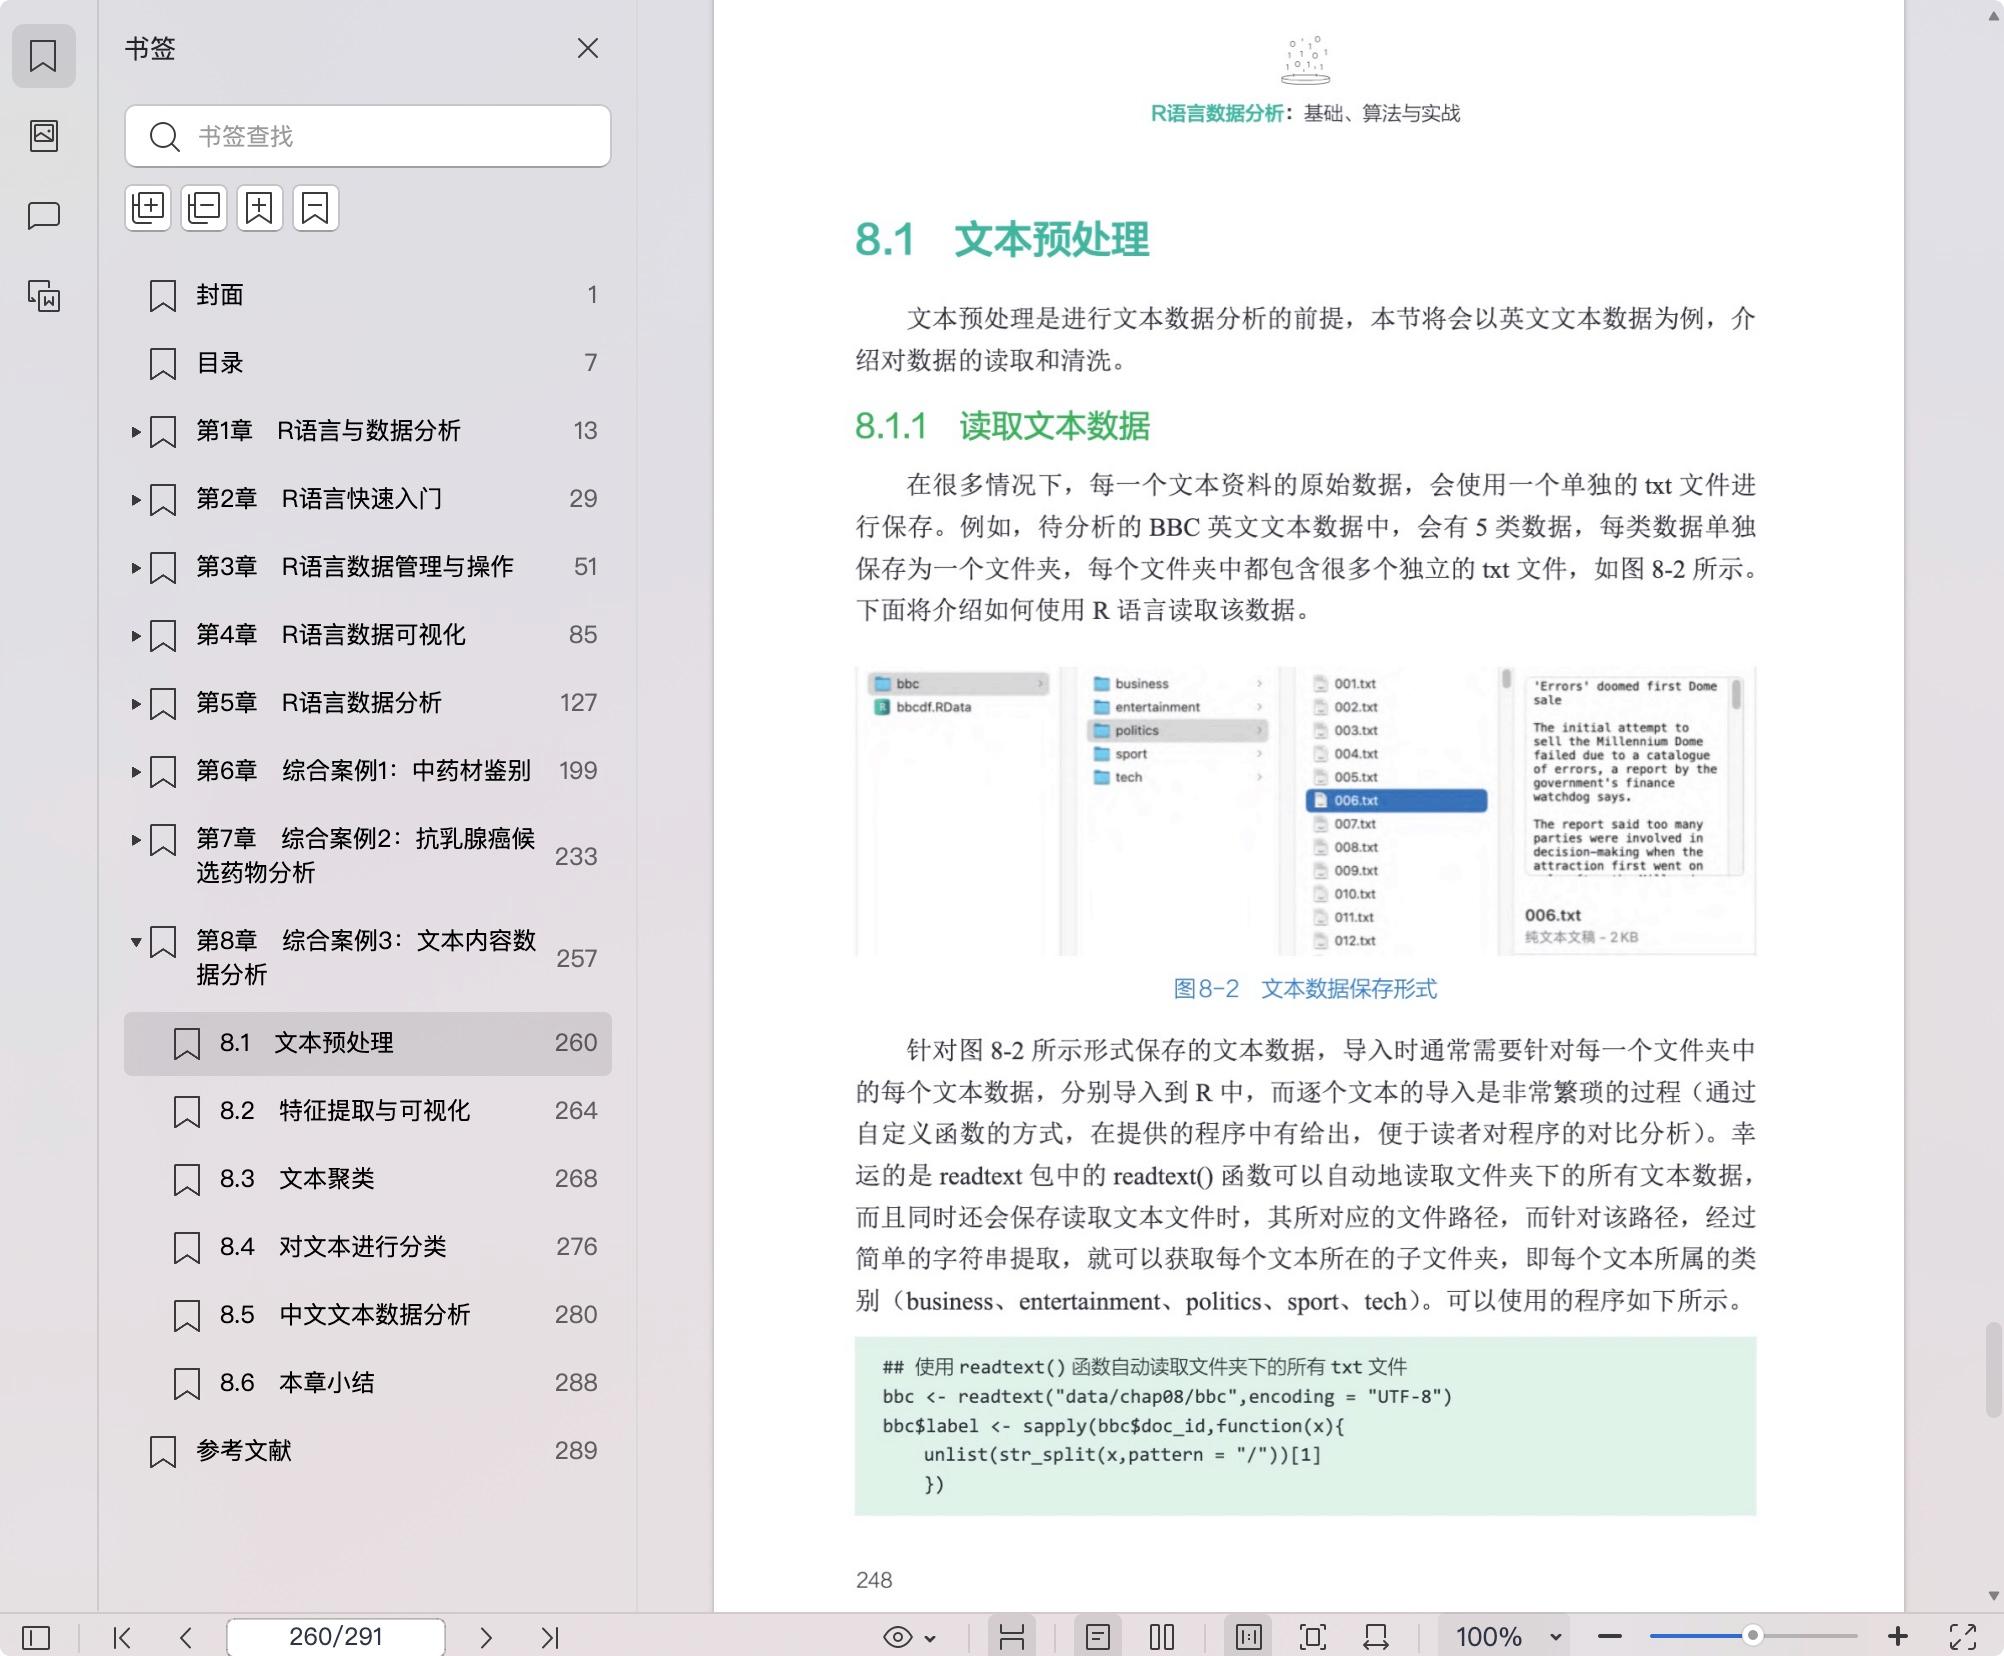Viewport: 2004px width, 1656px height.
Task: Expand 第1章 R语言与数据分析
Action: (136, 432)
